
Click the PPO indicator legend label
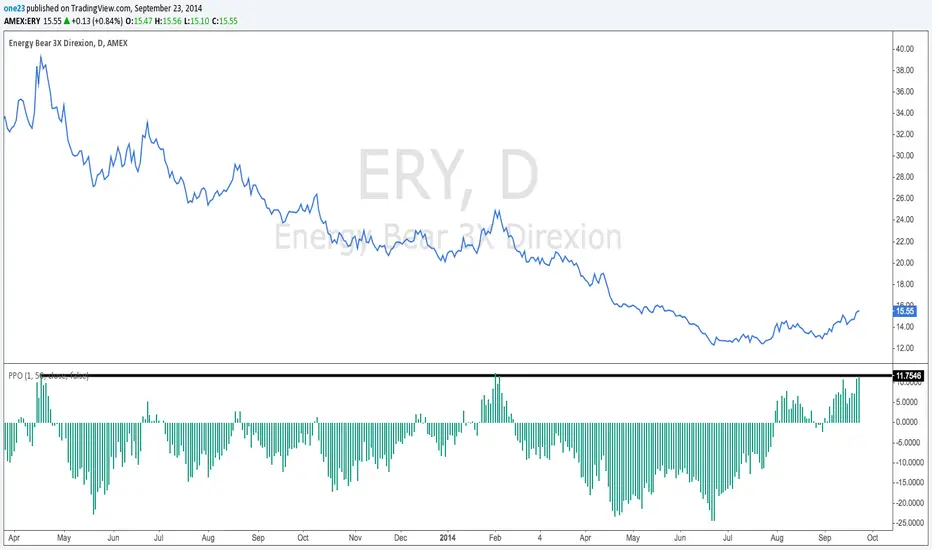point(48,376)
